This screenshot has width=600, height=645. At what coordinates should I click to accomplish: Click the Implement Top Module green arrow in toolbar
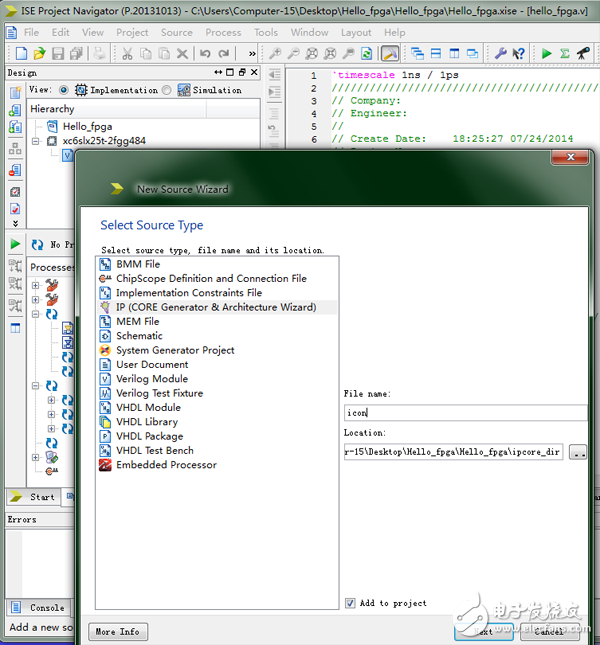coord(547,53)
